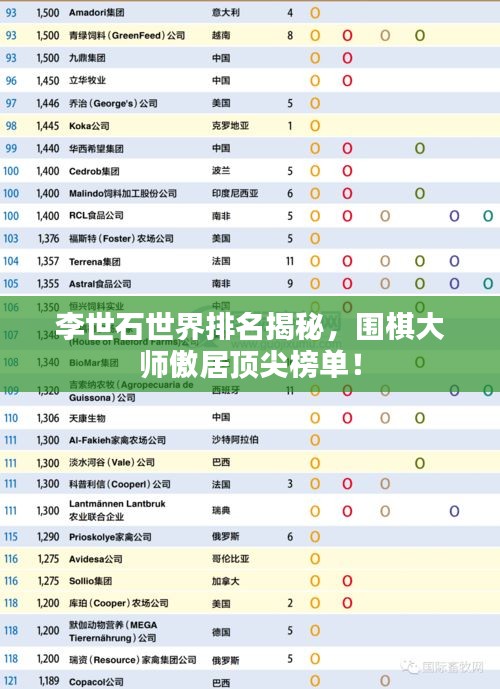
Task: Click the green circle in 淡水河谷(Vale)公司 row
Action: point(420,463)
